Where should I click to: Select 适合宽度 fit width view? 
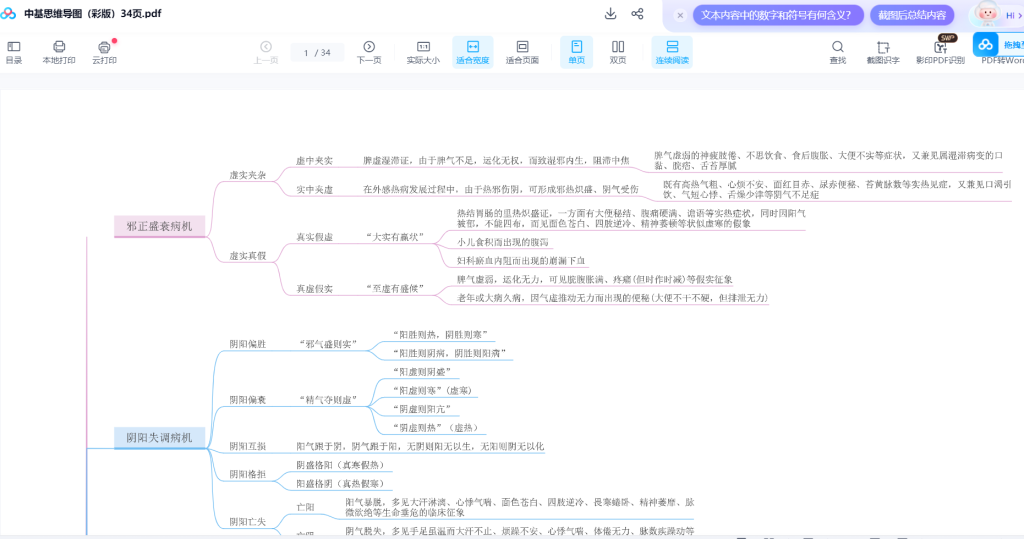pos(473,52)
